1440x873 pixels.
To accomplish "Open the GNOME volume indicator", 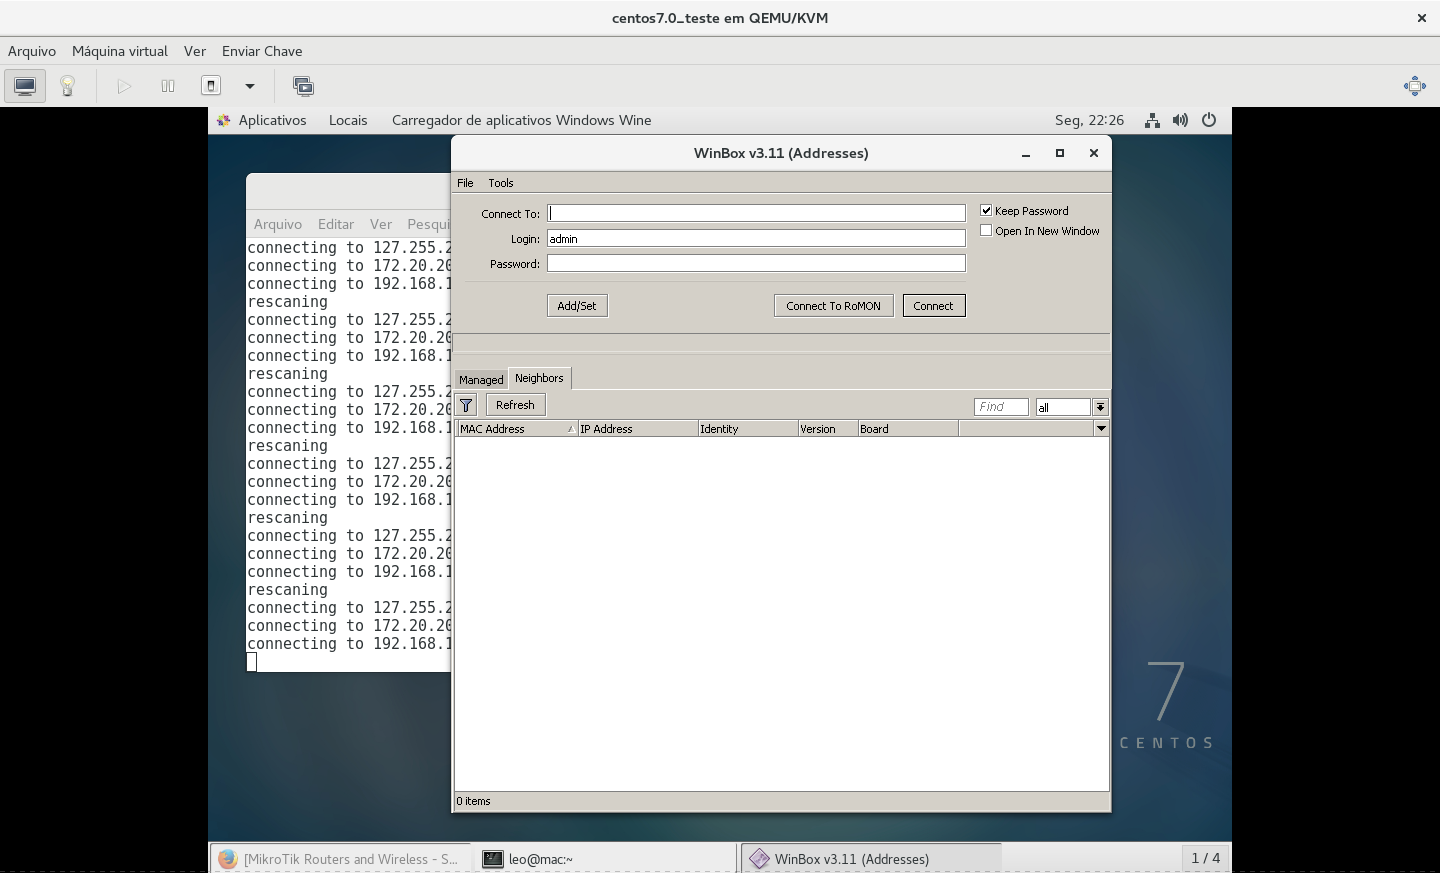I will 1181,120.
